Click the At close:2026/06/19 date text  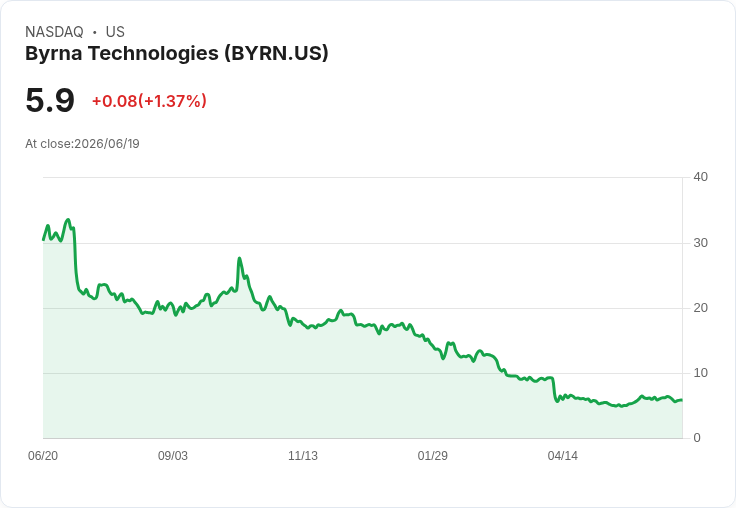pos(82,144)
